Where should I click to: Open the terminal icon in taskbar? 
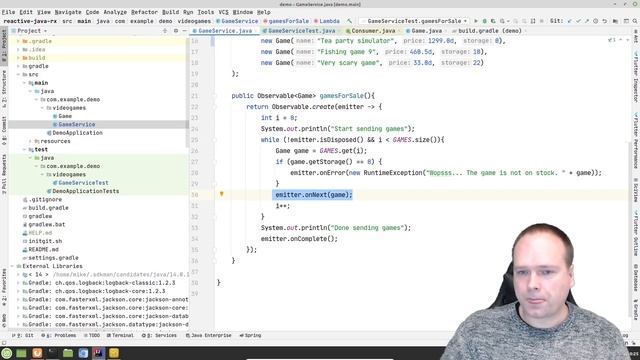[53, 353]
